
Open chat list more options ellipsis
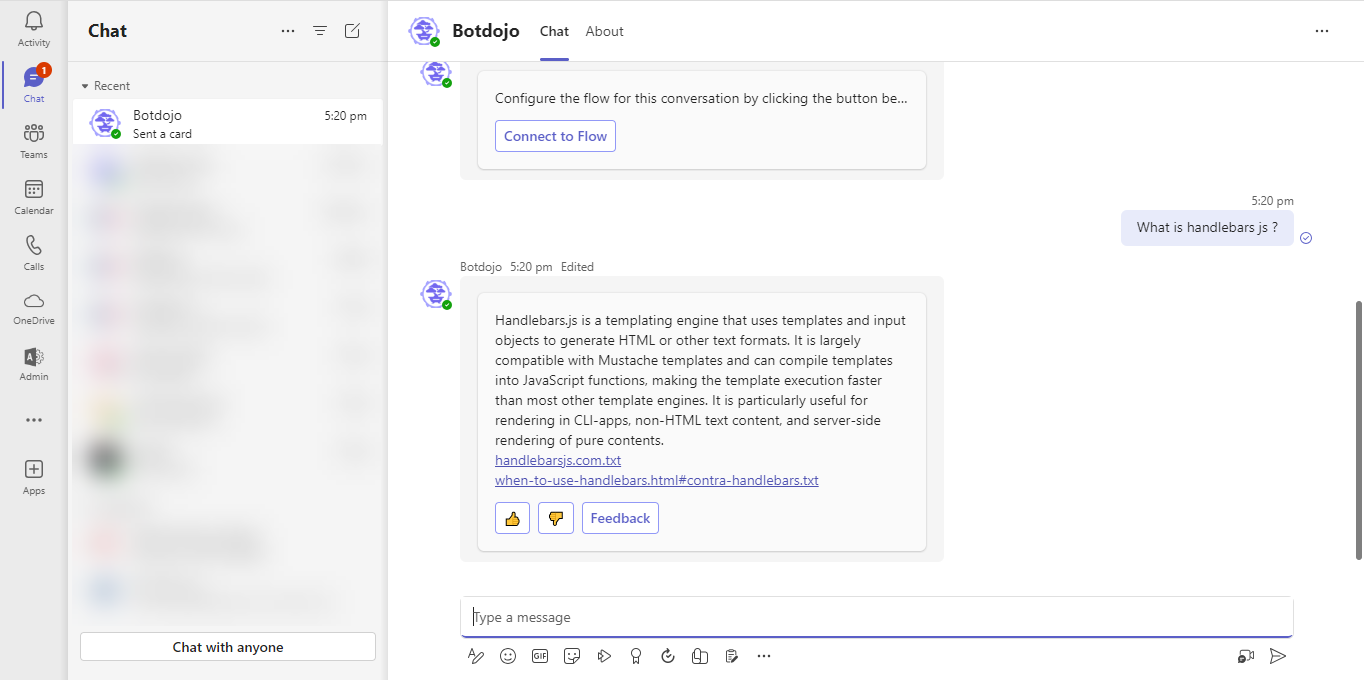point(288,31)
